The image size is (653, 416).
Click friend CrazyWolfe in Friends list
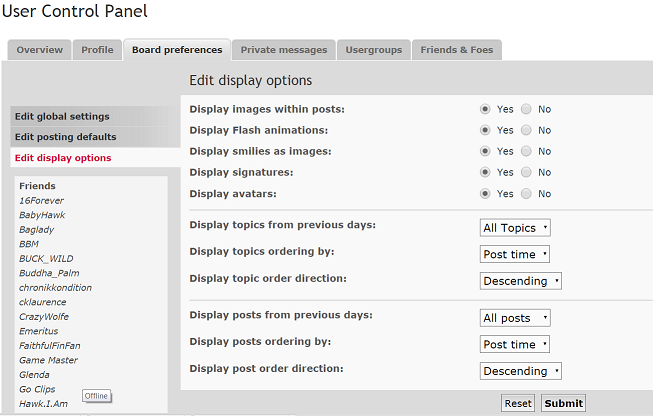tap(44, 317)
